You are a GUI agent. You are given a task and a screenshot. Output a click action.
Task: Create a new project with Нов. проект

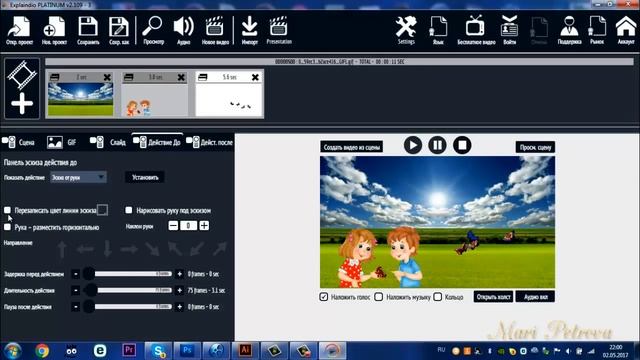click(x=54, y=30)
